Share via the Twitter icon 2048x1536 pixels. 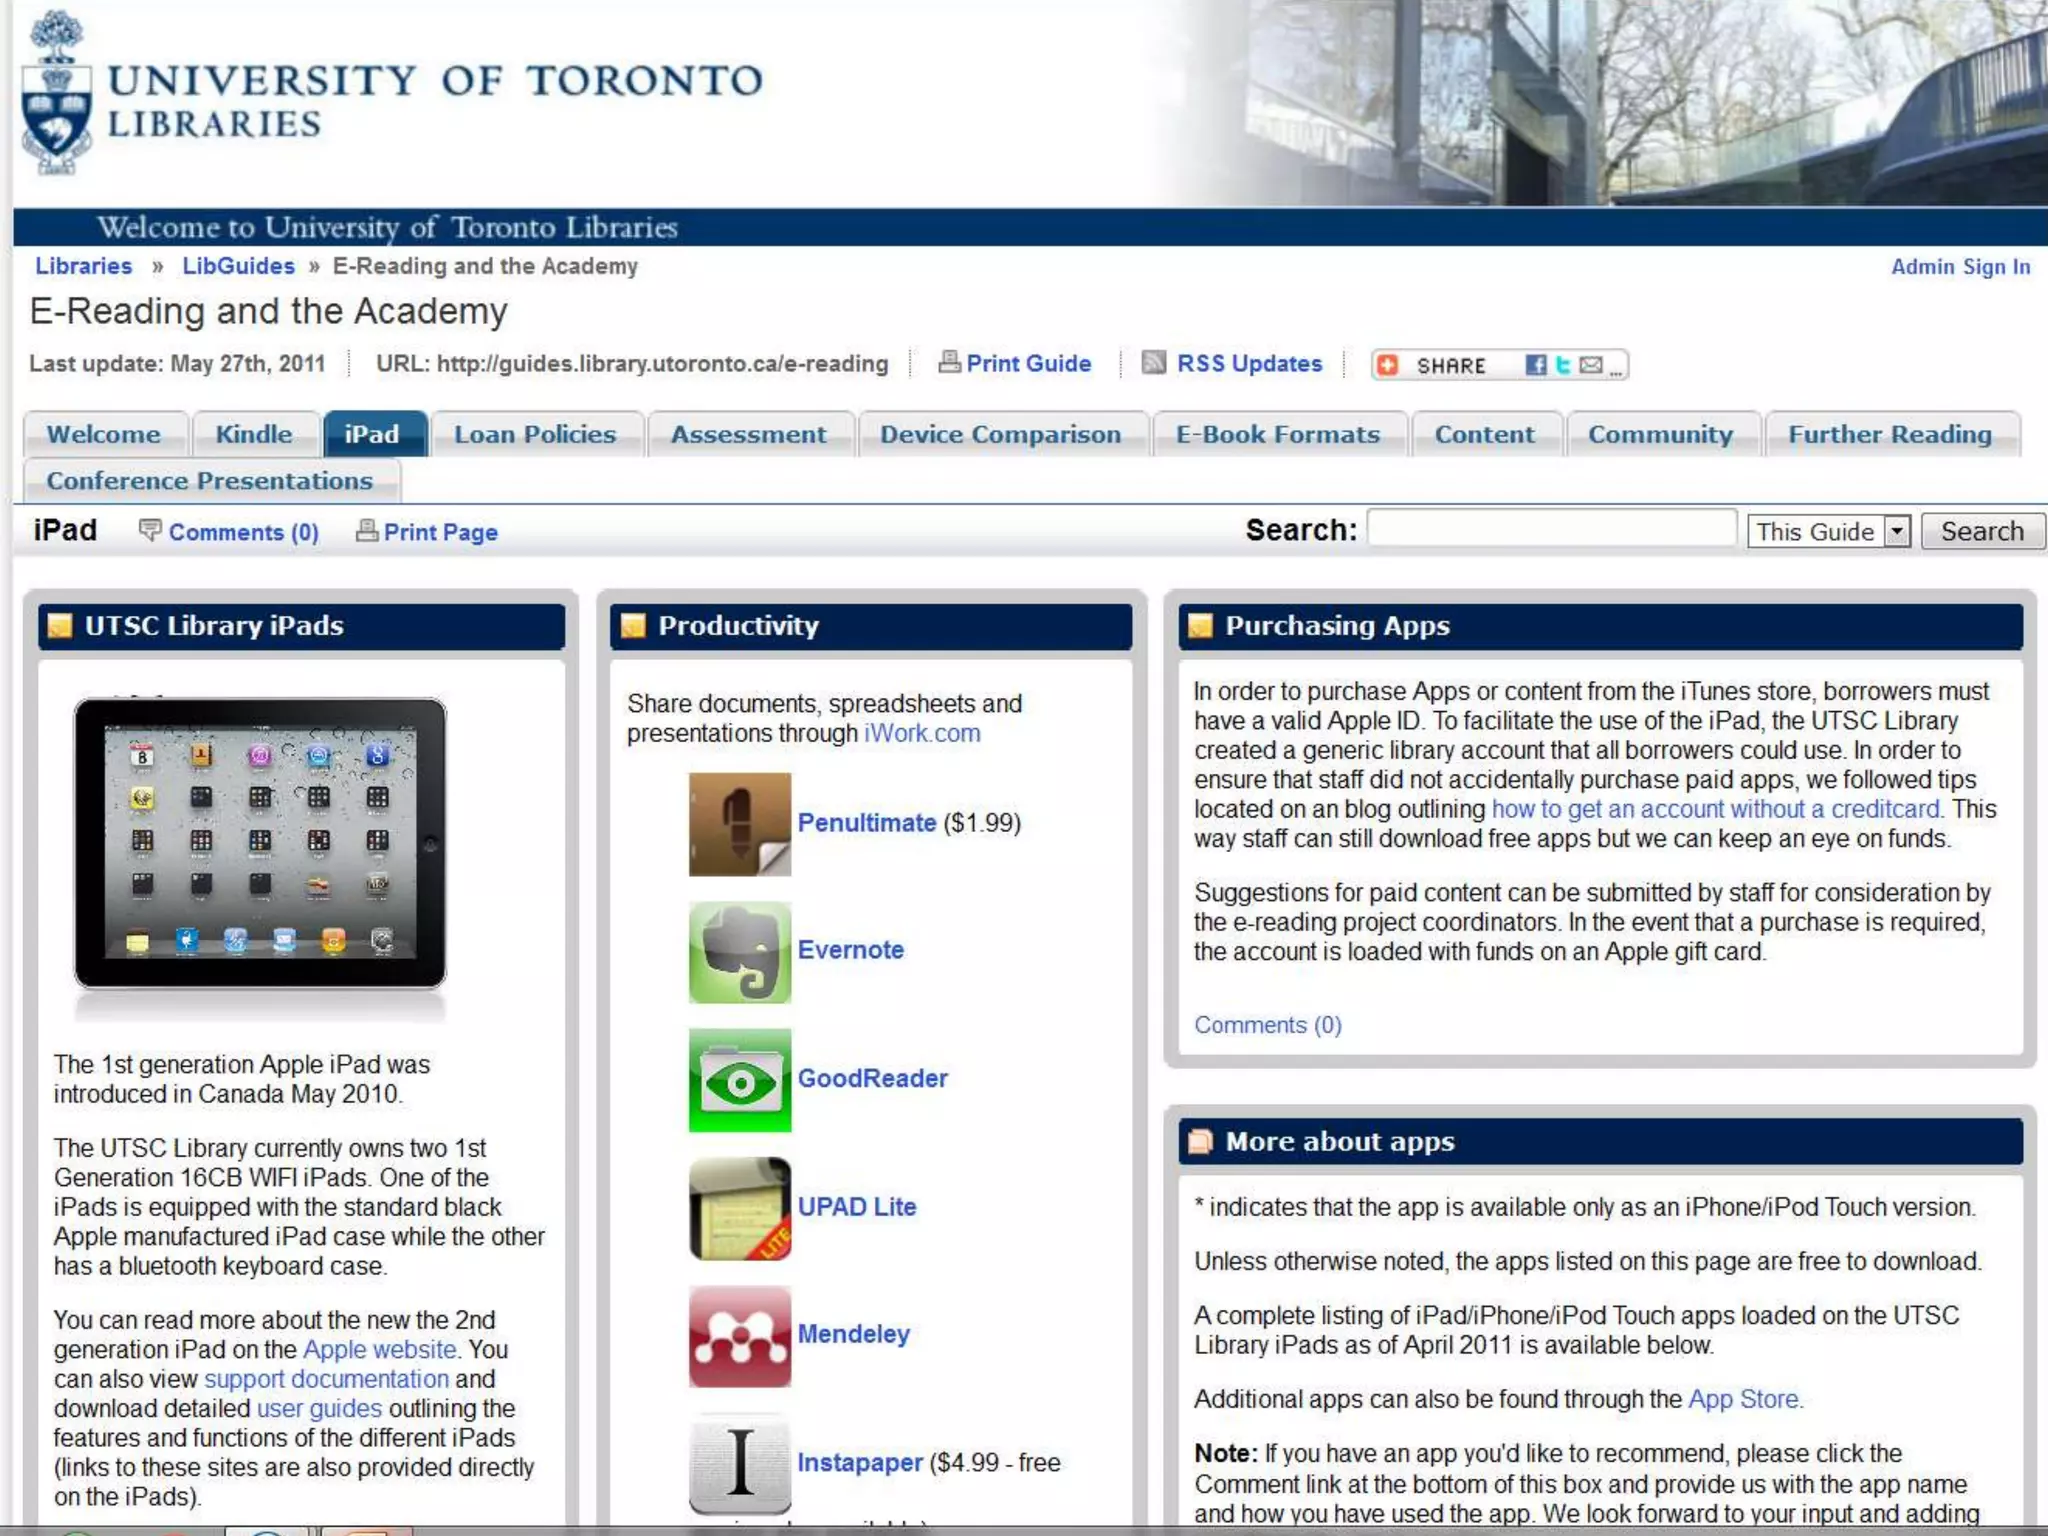(x=1562, y=365)
